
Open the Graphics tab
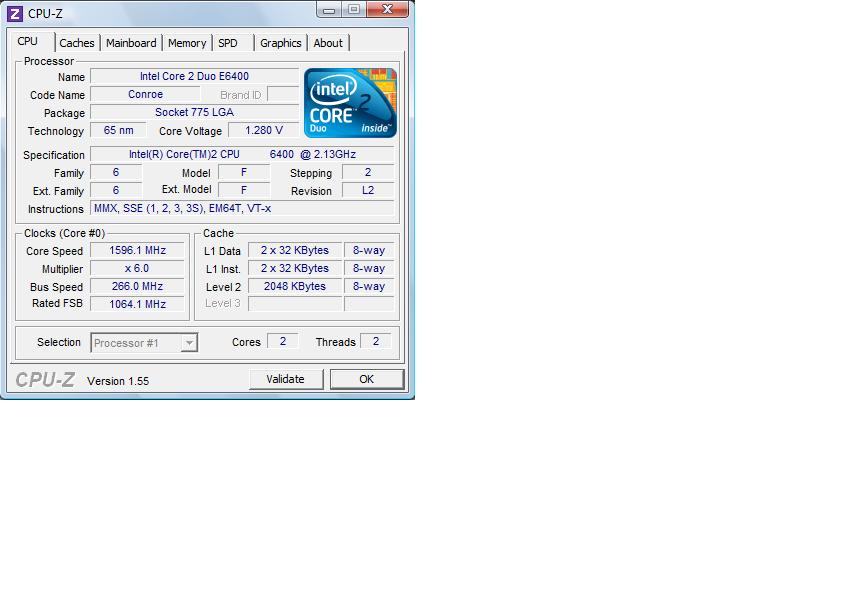pos(281,43)
